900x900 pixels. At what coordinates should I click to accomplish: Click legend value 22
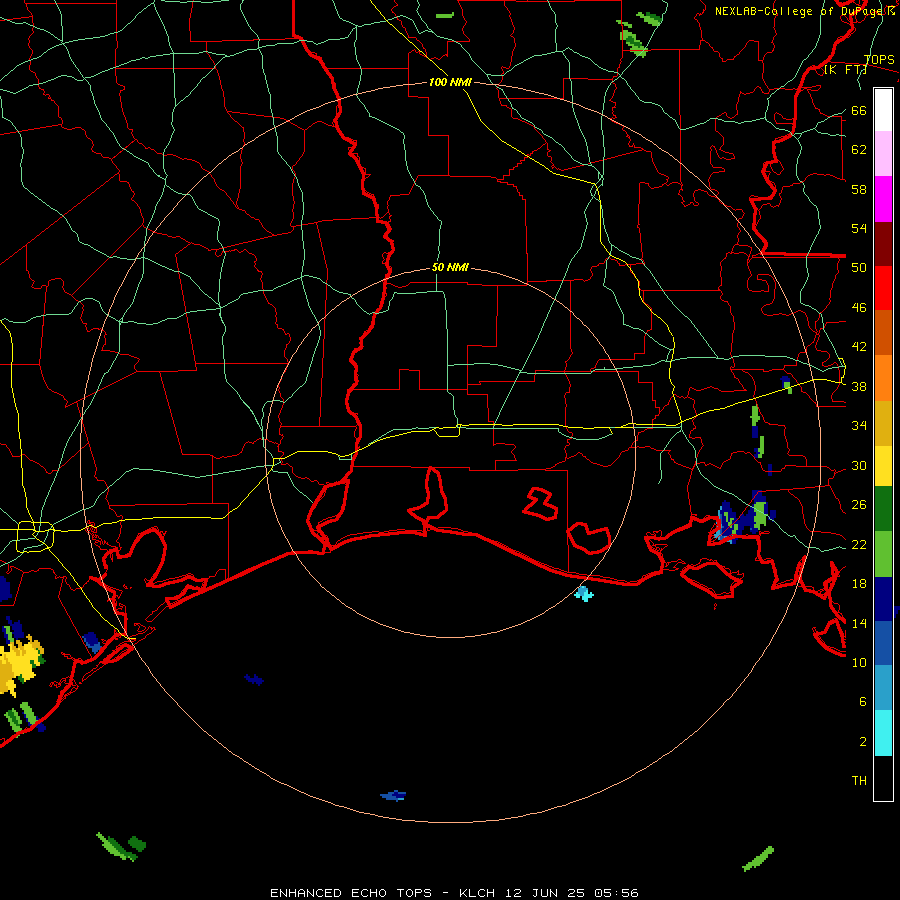(859, 544)
